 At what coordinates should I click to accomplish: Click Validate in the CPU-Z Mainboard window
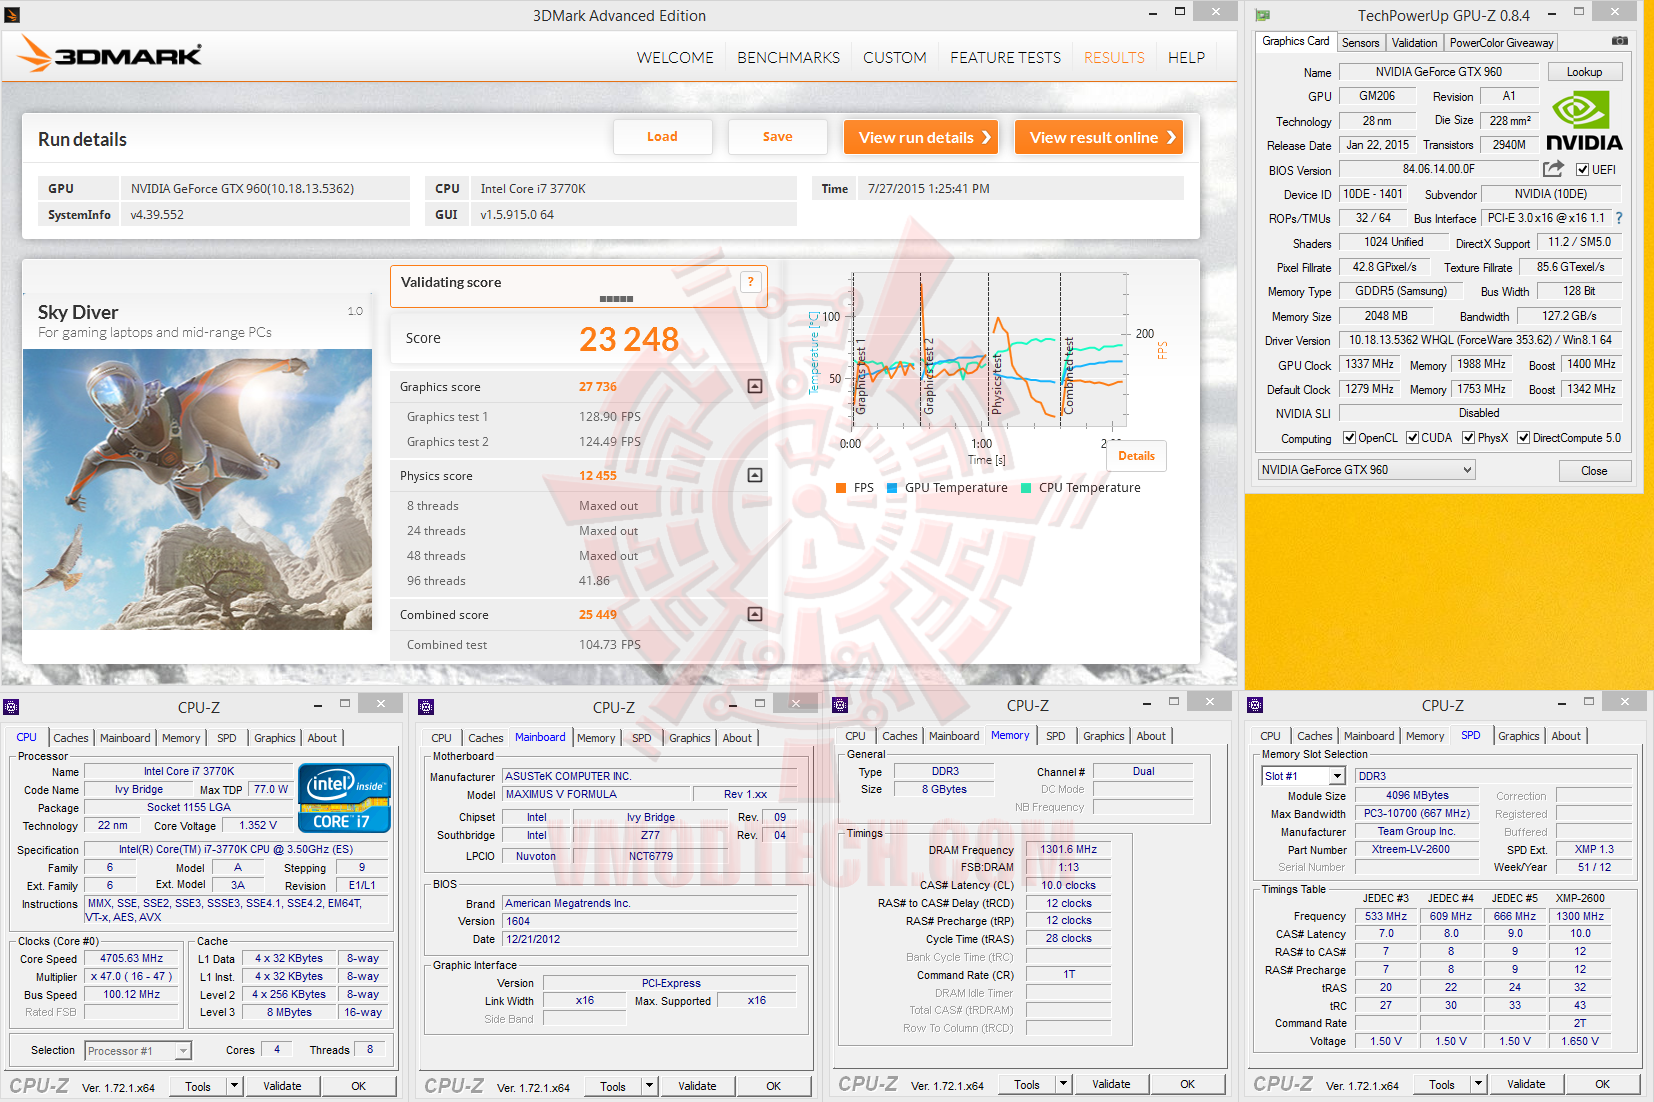pos(697,1086)
